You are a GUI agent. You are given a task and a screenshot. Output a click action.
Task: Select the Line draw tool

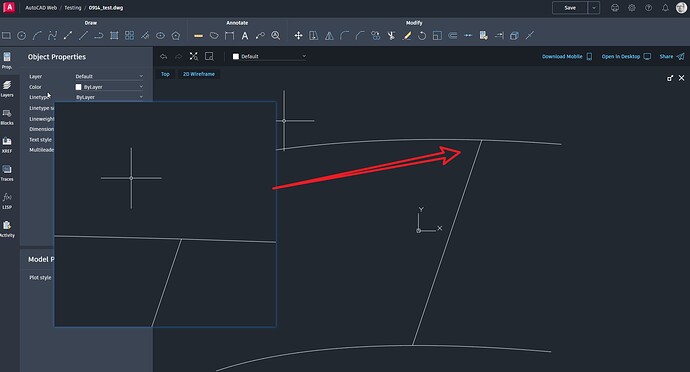83,36
